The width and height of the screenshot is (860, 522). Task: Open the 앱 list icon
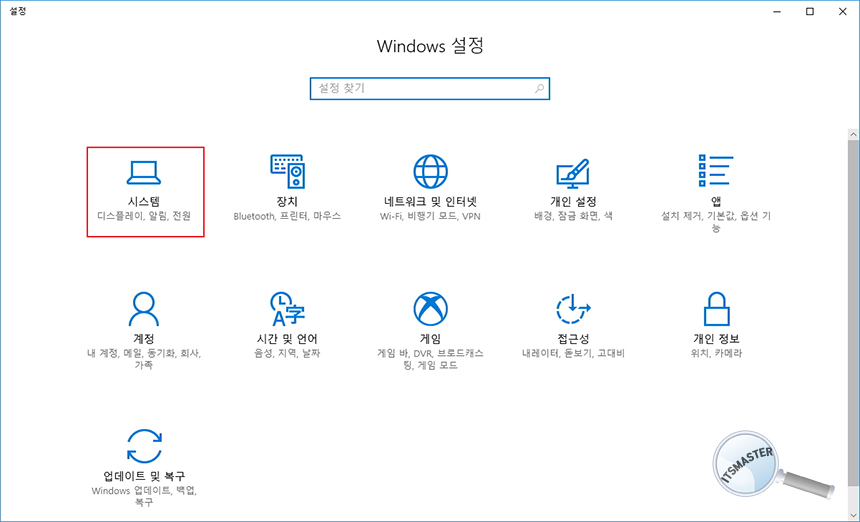(716, 171)
